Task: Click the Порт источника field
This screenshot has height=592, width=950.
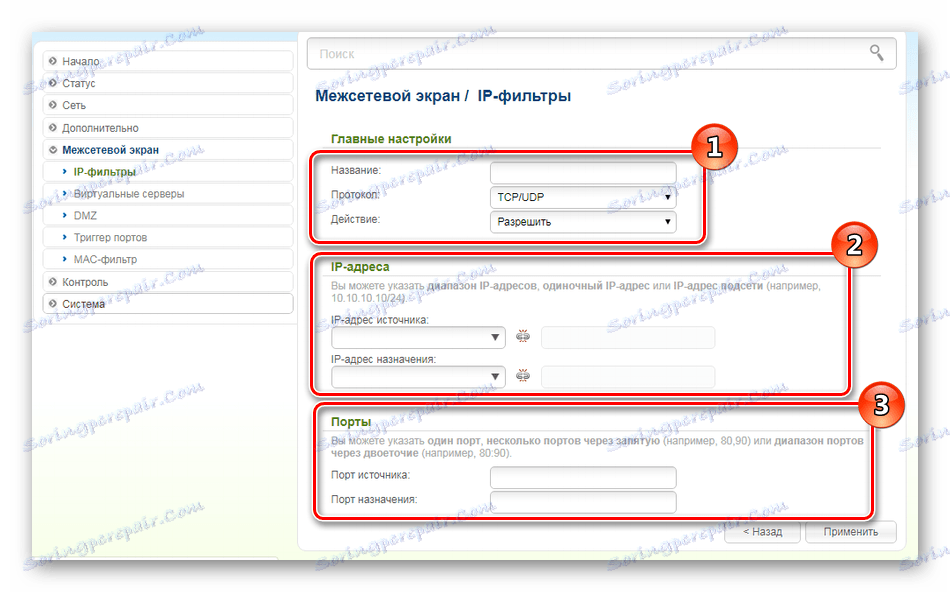Action: point(583,477)
